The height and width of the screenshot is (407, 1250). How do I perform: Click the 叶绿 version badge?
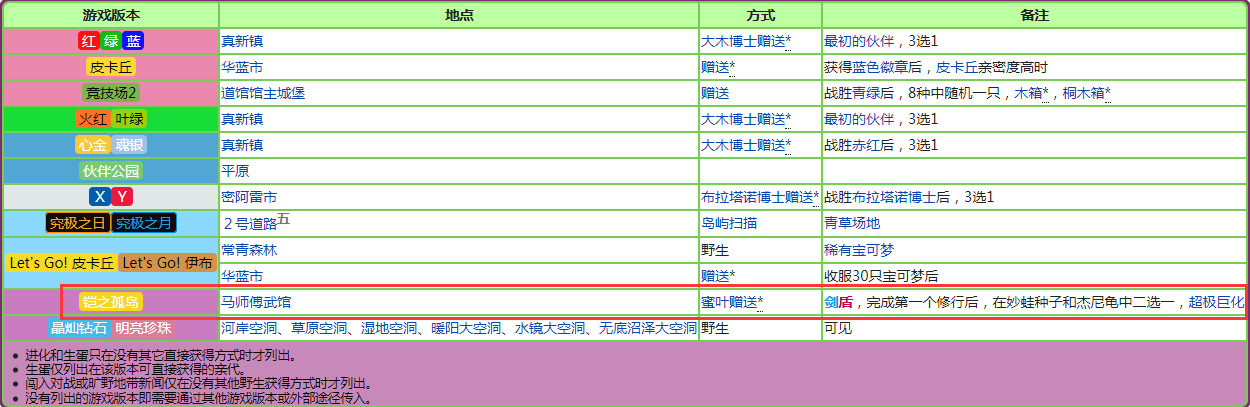[x=130, y=119]
